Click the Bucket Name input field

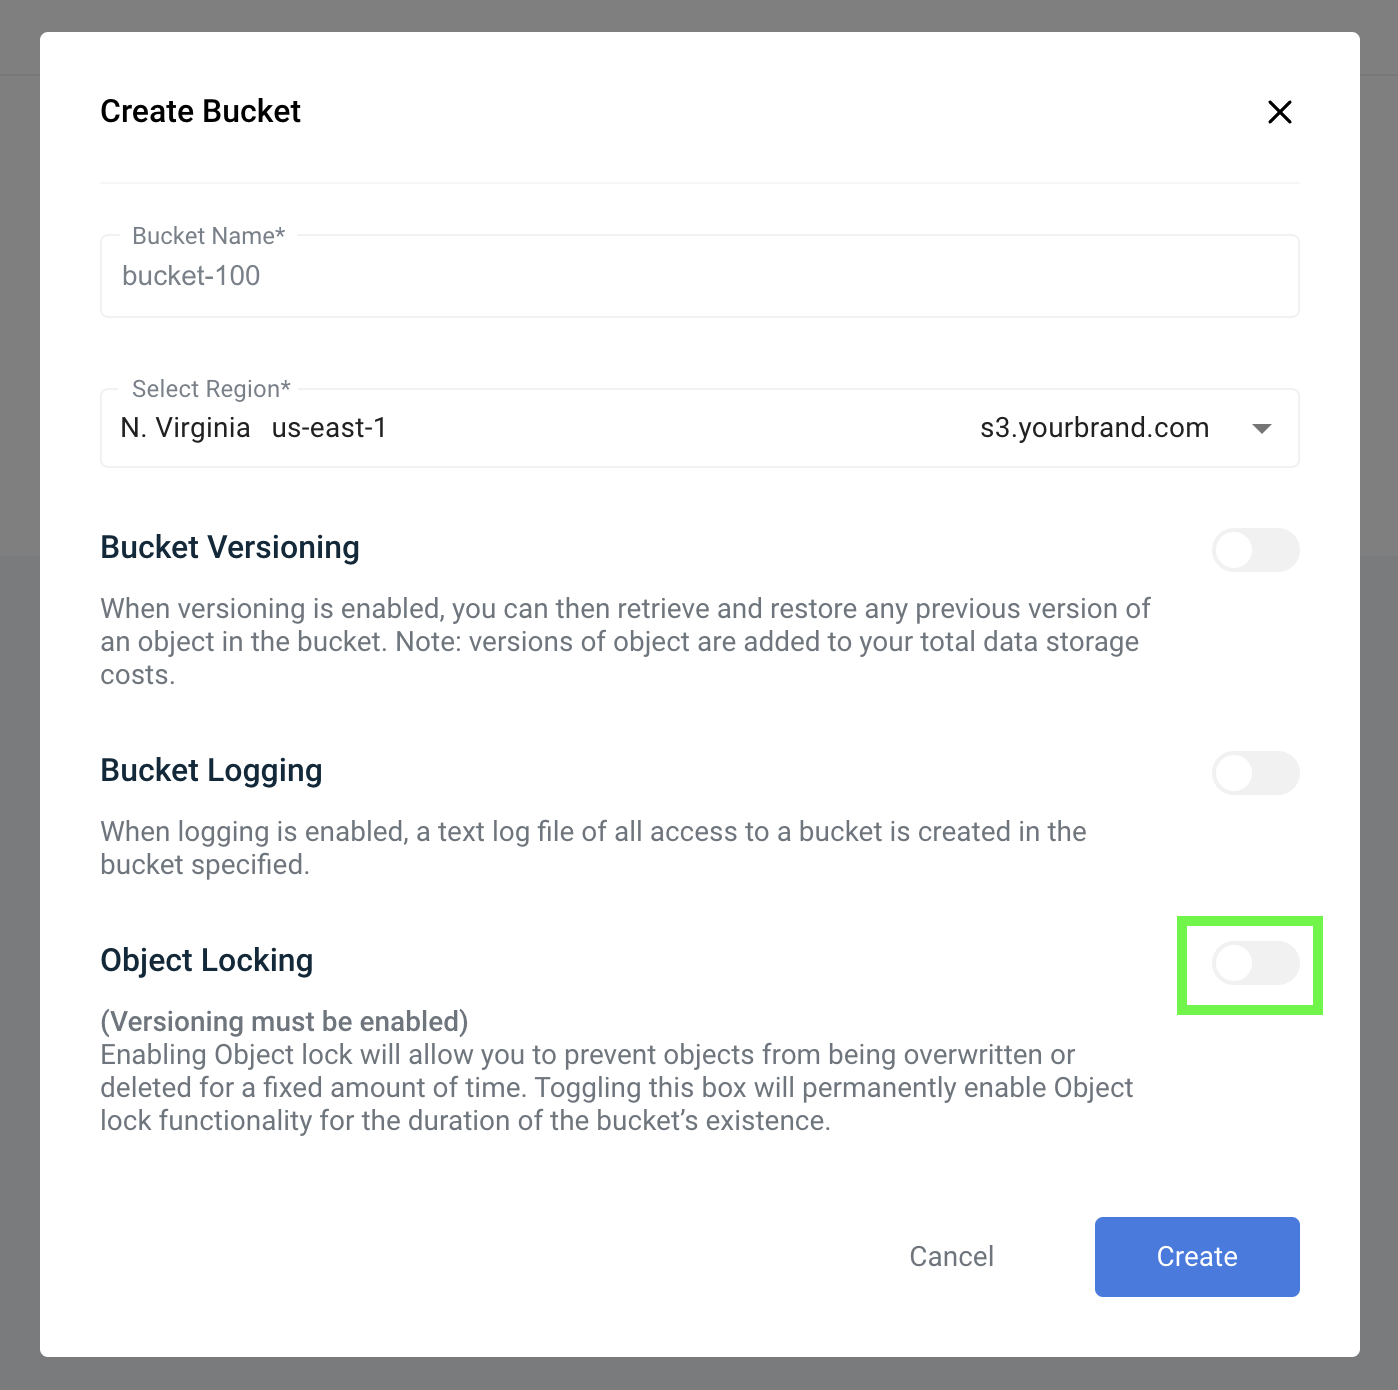[699, 276]
